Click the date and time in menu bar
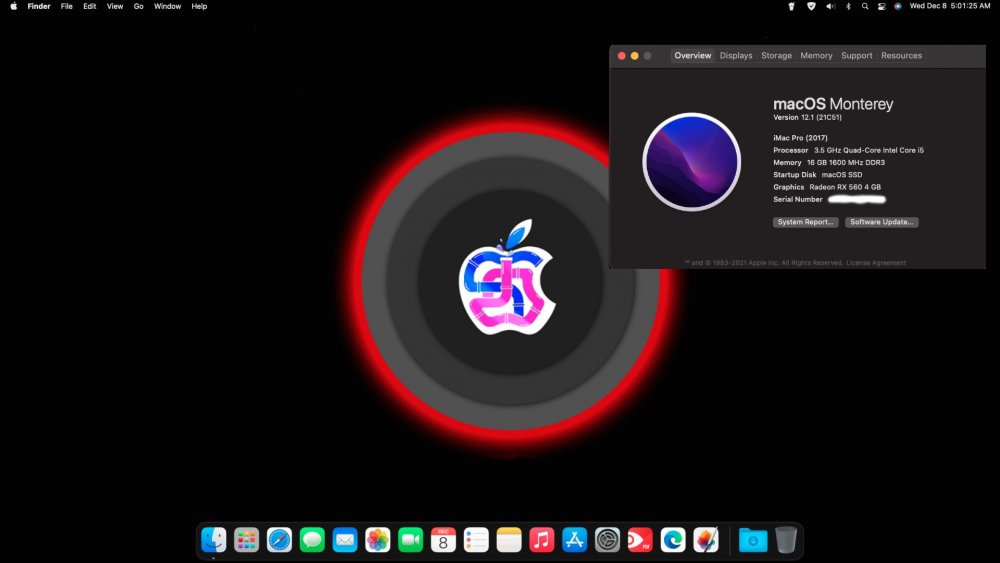 coord(950,6)
